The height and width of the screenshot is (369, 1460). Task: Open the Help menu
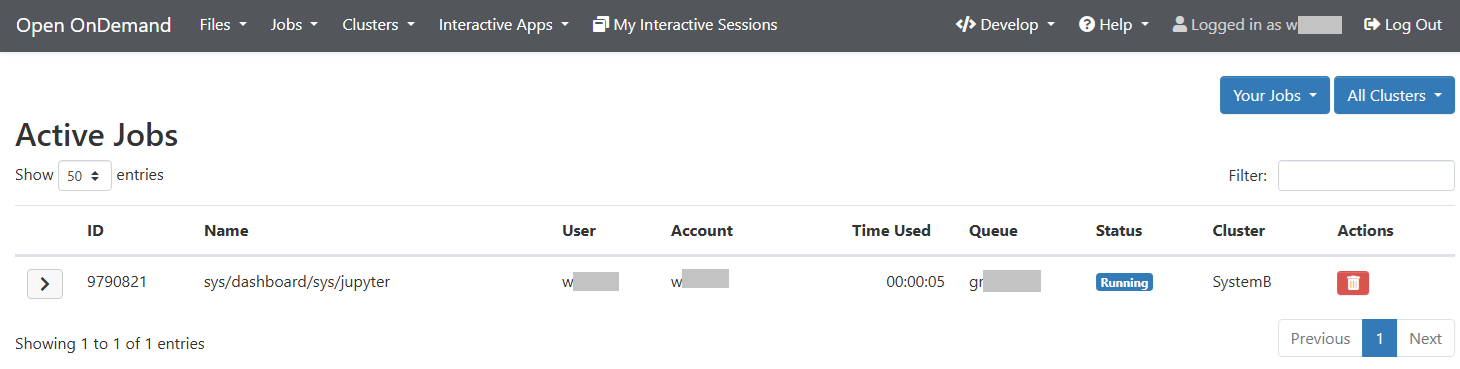[x=1114, y=25]
